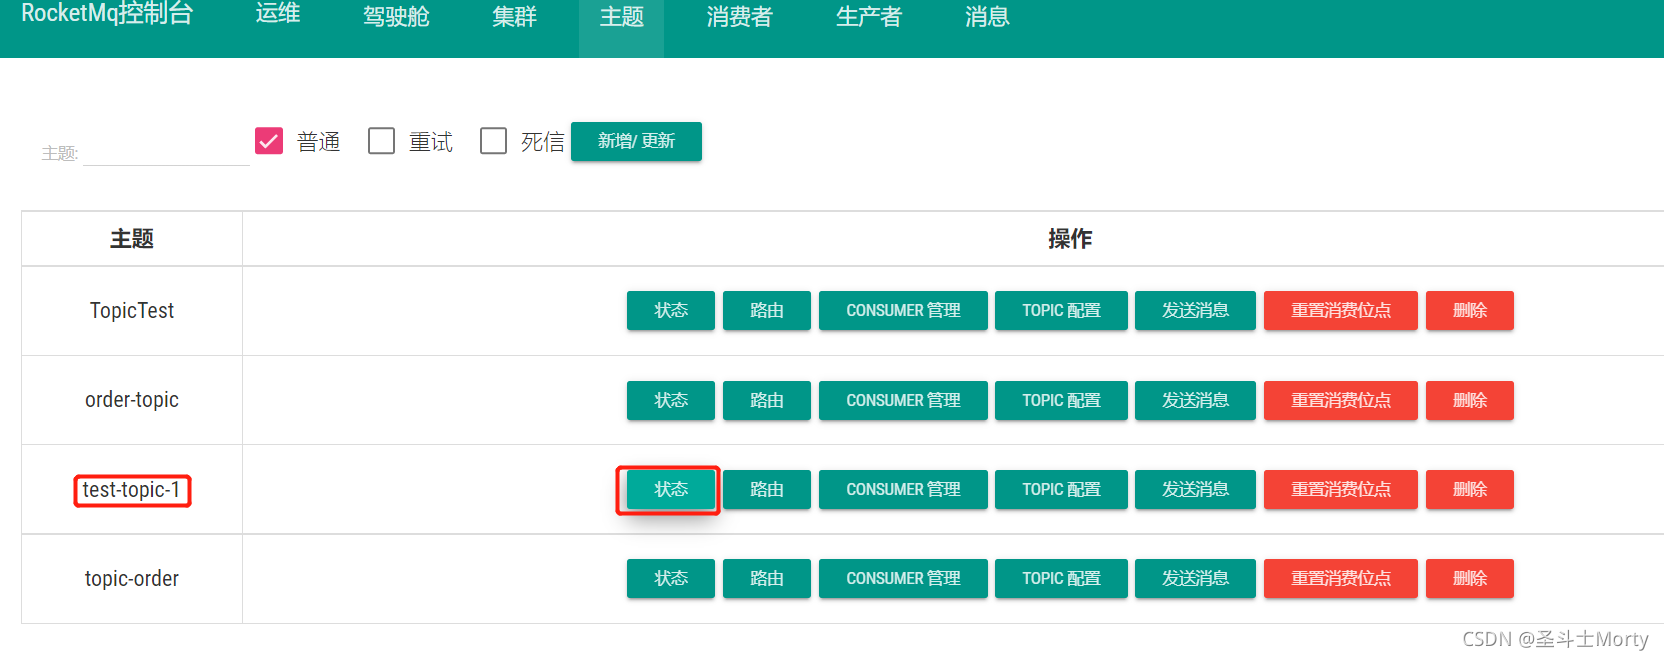The width and height of the screenshot is (1664, 660).
Task: Open the 生产者 tab
Action: (x=868, y=17)
